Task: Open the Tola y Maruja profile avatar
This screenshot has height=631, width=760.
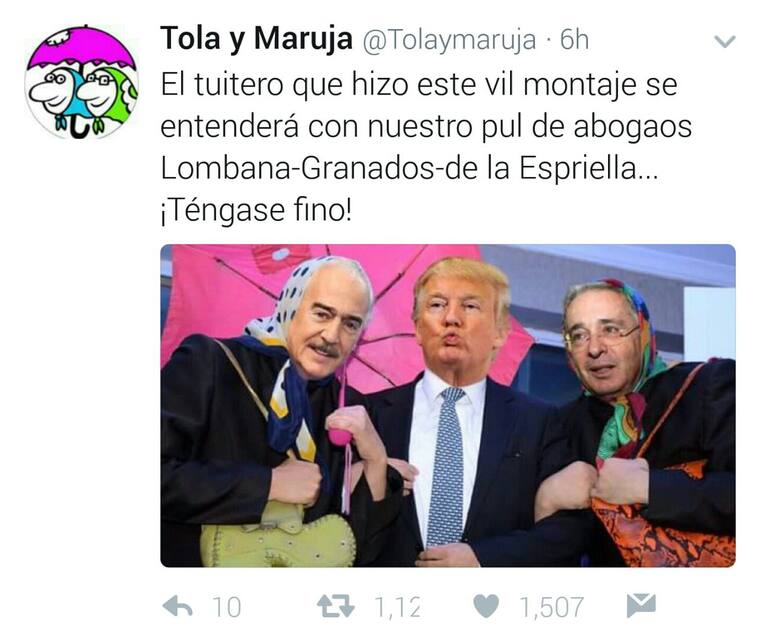Action: tap(82, 82)
